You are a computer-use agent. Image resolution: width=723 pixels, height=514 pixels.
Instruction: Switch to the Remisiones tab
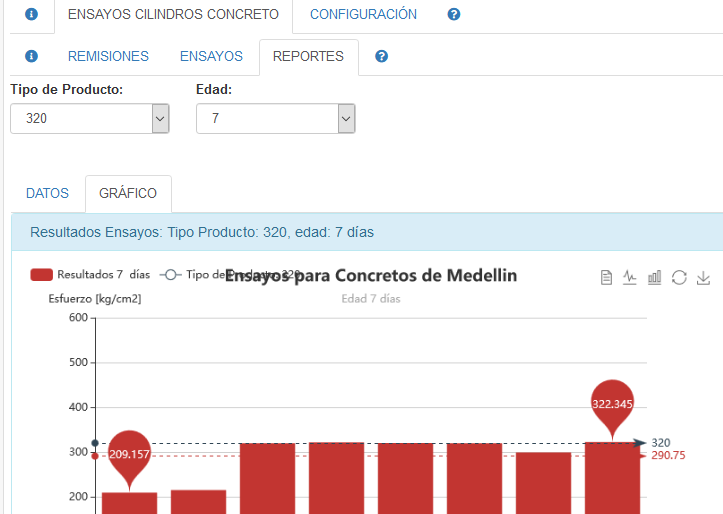(x=108, y=57)
